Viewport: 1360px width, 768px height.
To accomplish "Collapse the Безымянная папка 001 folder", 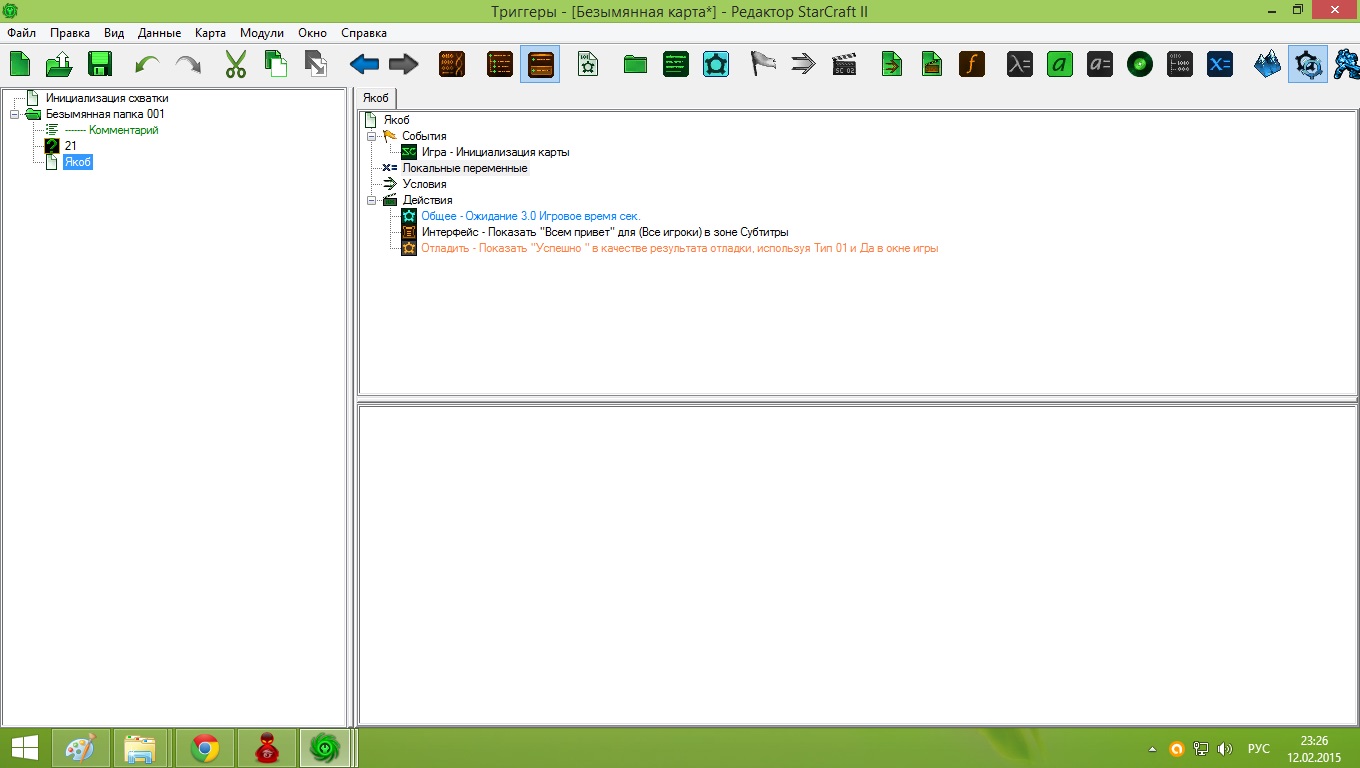I will point(14,114).
